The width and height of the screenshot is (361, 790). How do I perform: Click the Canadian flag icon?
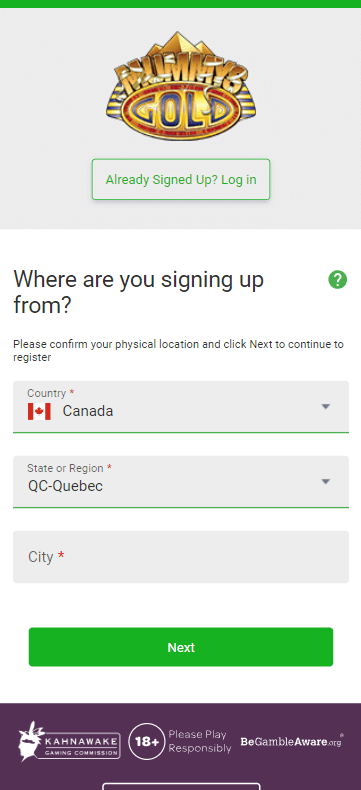pyautogui.click(x=39, y=412)
